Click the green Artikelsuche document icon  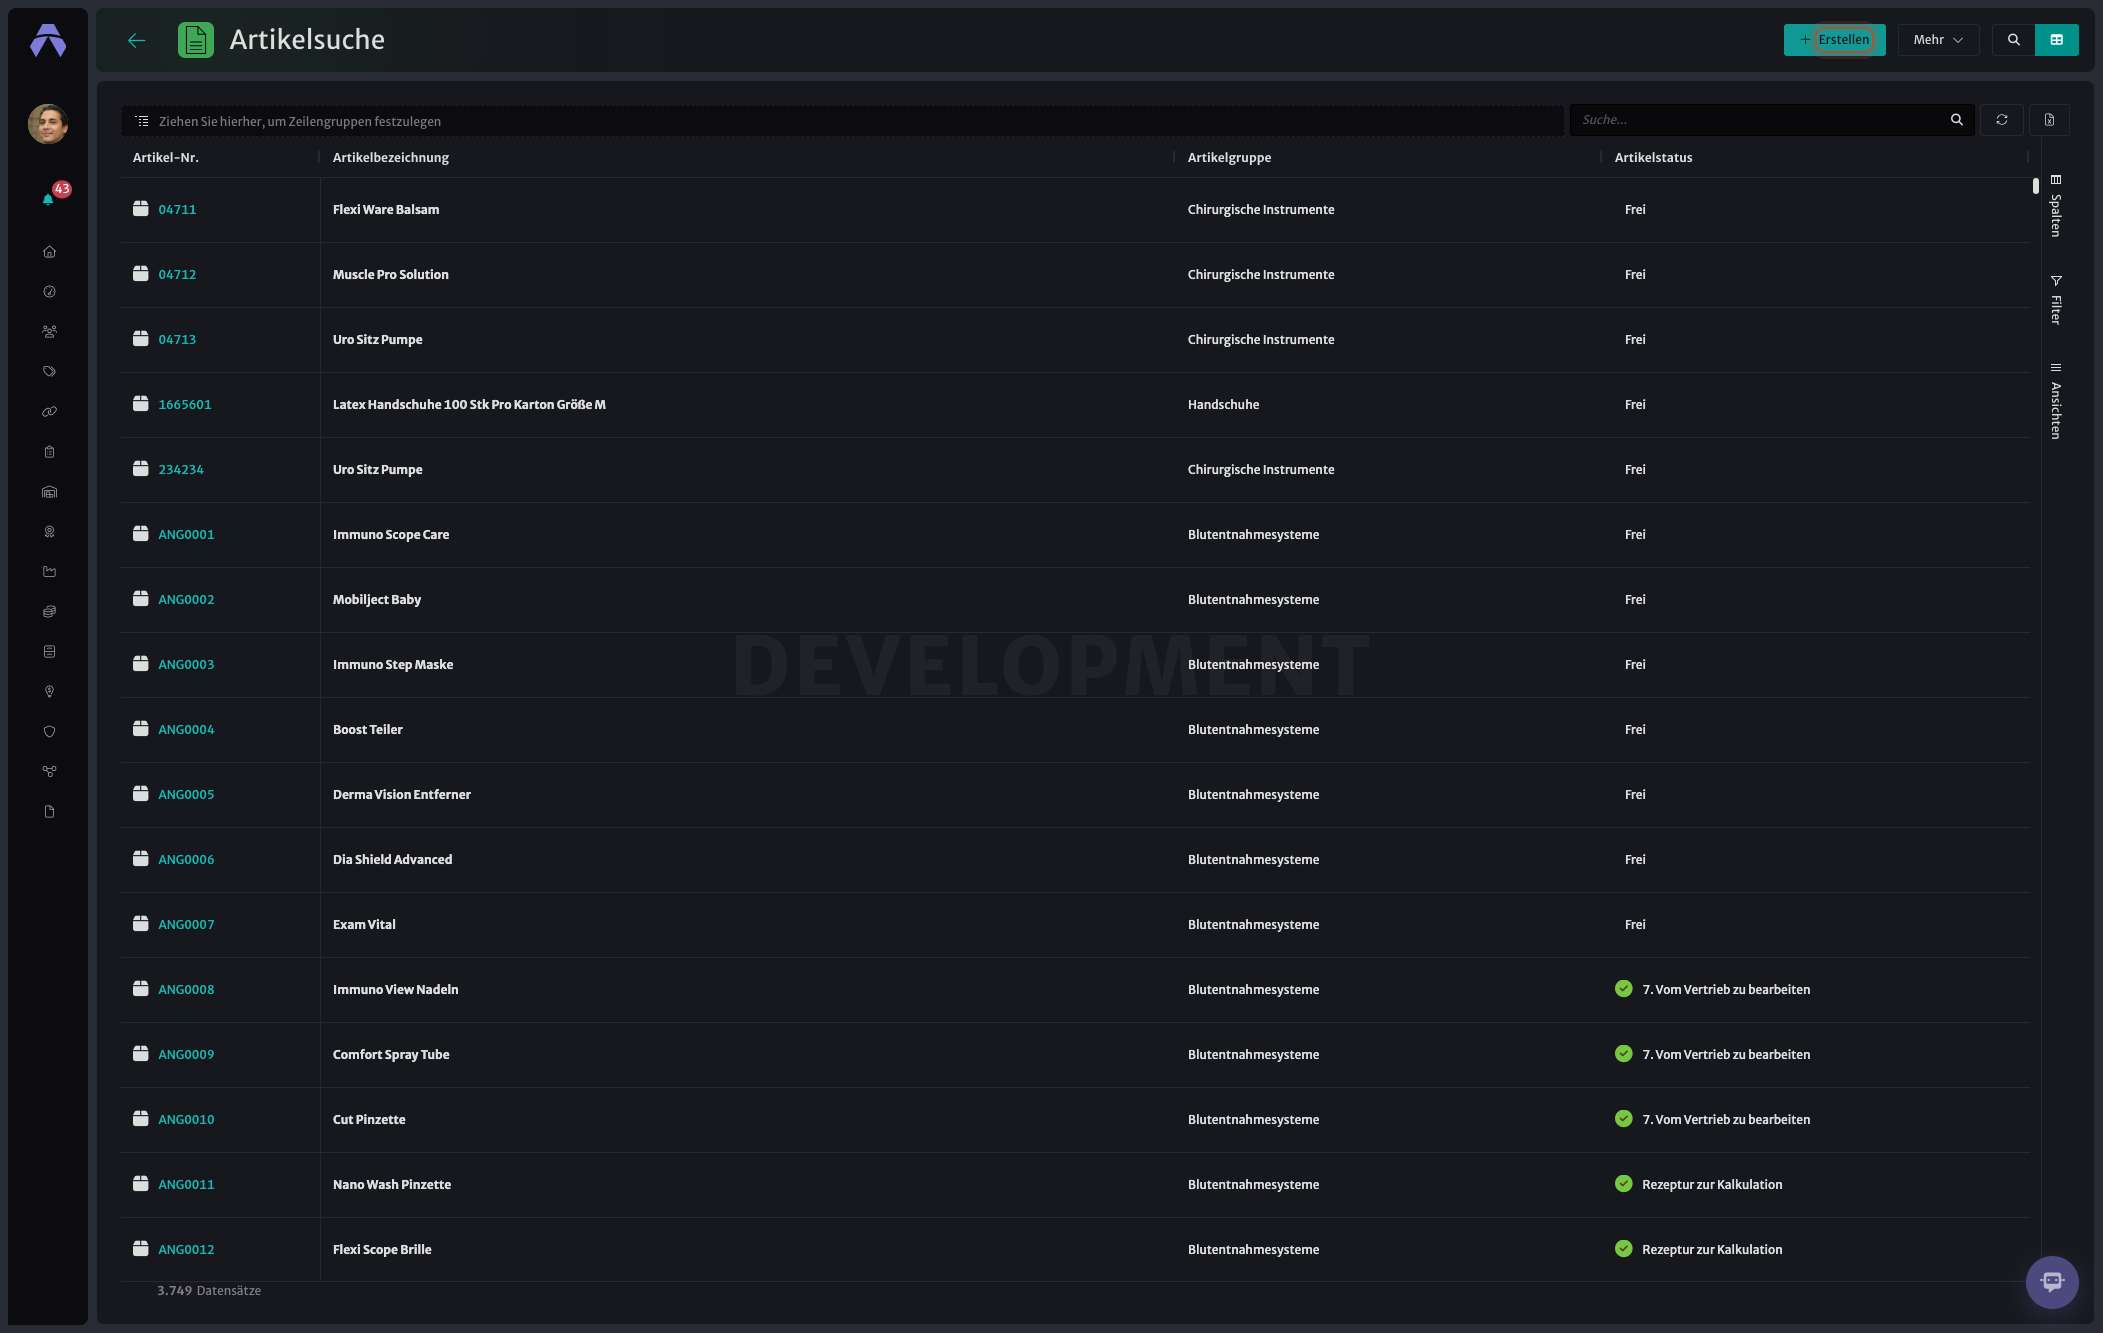196,40
